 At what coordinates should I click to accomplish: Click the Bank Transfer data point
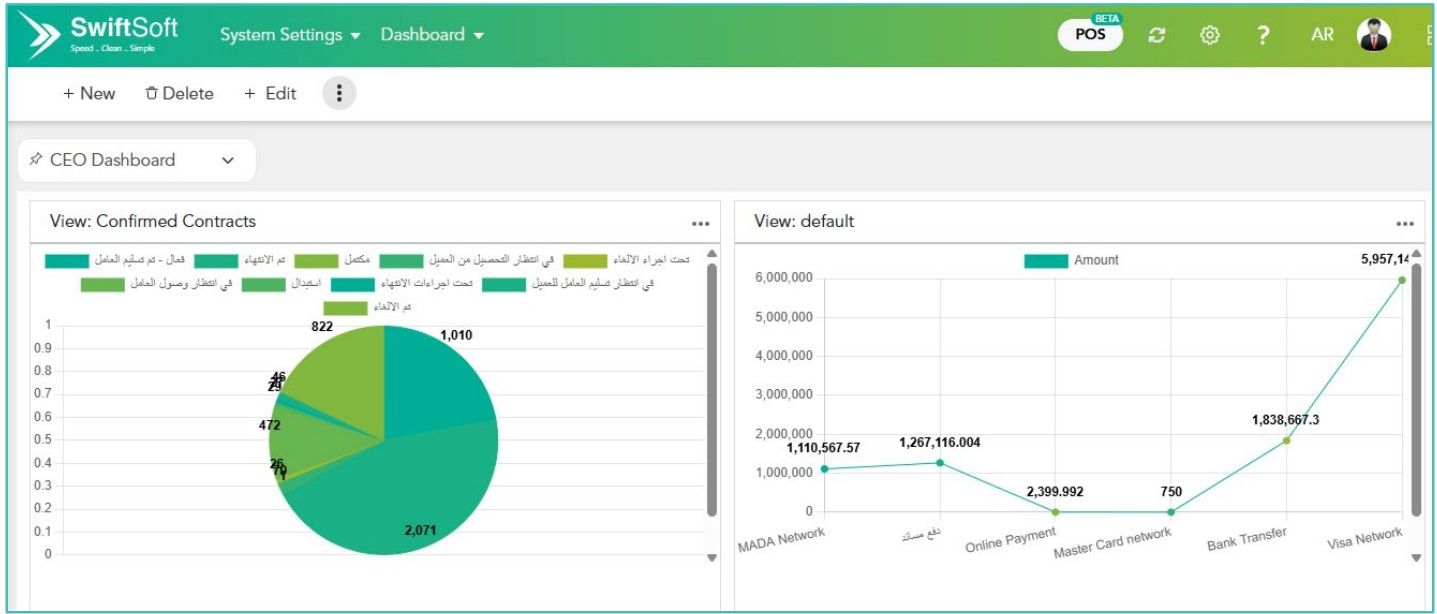pyautogui.click(x=1287, y=440)
